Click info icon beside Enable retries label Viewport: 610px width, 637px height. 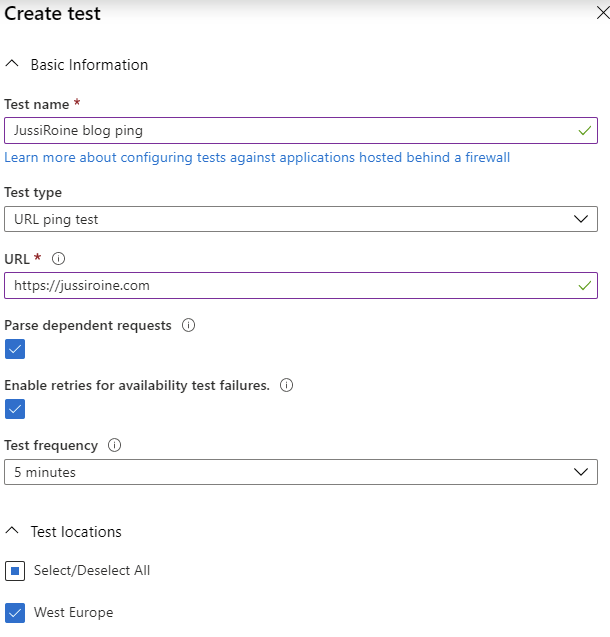pyautogui.click(x=286, y=385)
